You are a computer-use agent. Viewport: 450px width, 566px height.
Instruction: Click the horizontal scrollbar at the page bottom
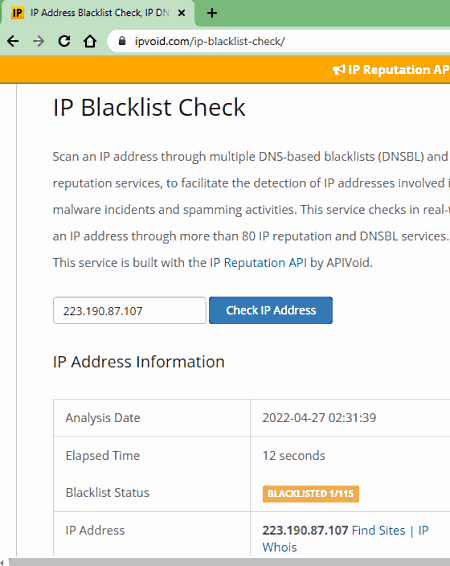[230, 562]
